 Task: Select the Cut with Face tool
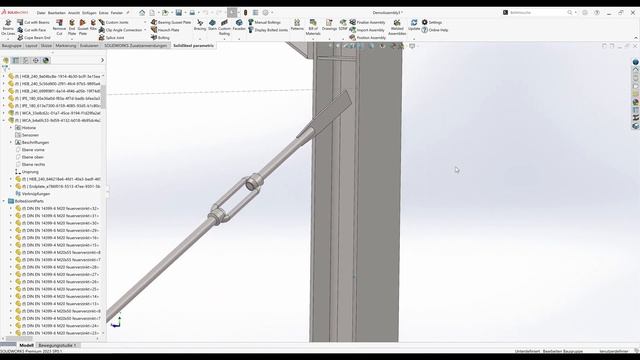coord(31,30)
